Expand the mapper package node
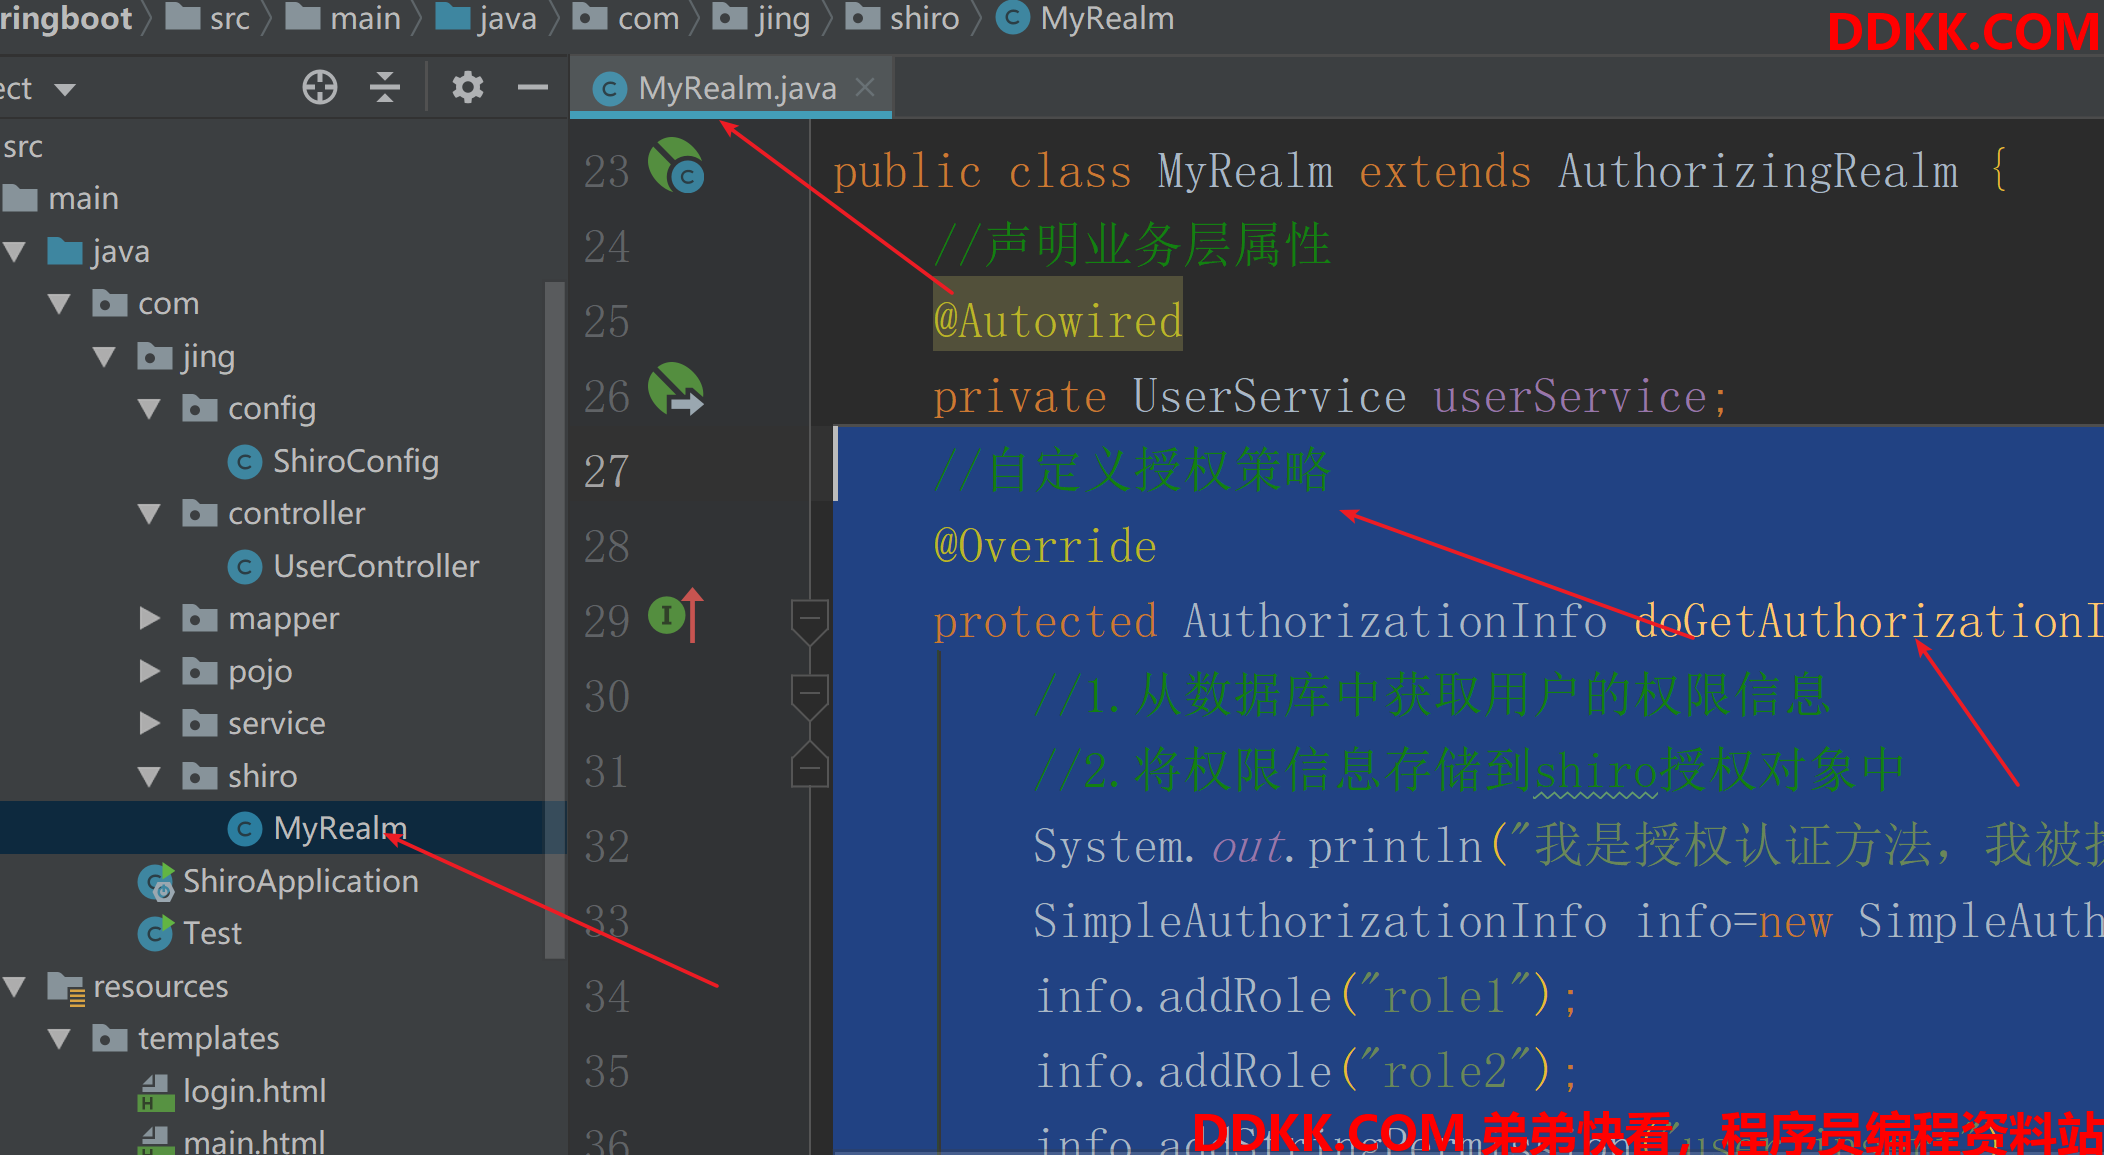The height and width of the screenshot is (1155, 2104). pyautogui.click(x=149, y=618)
